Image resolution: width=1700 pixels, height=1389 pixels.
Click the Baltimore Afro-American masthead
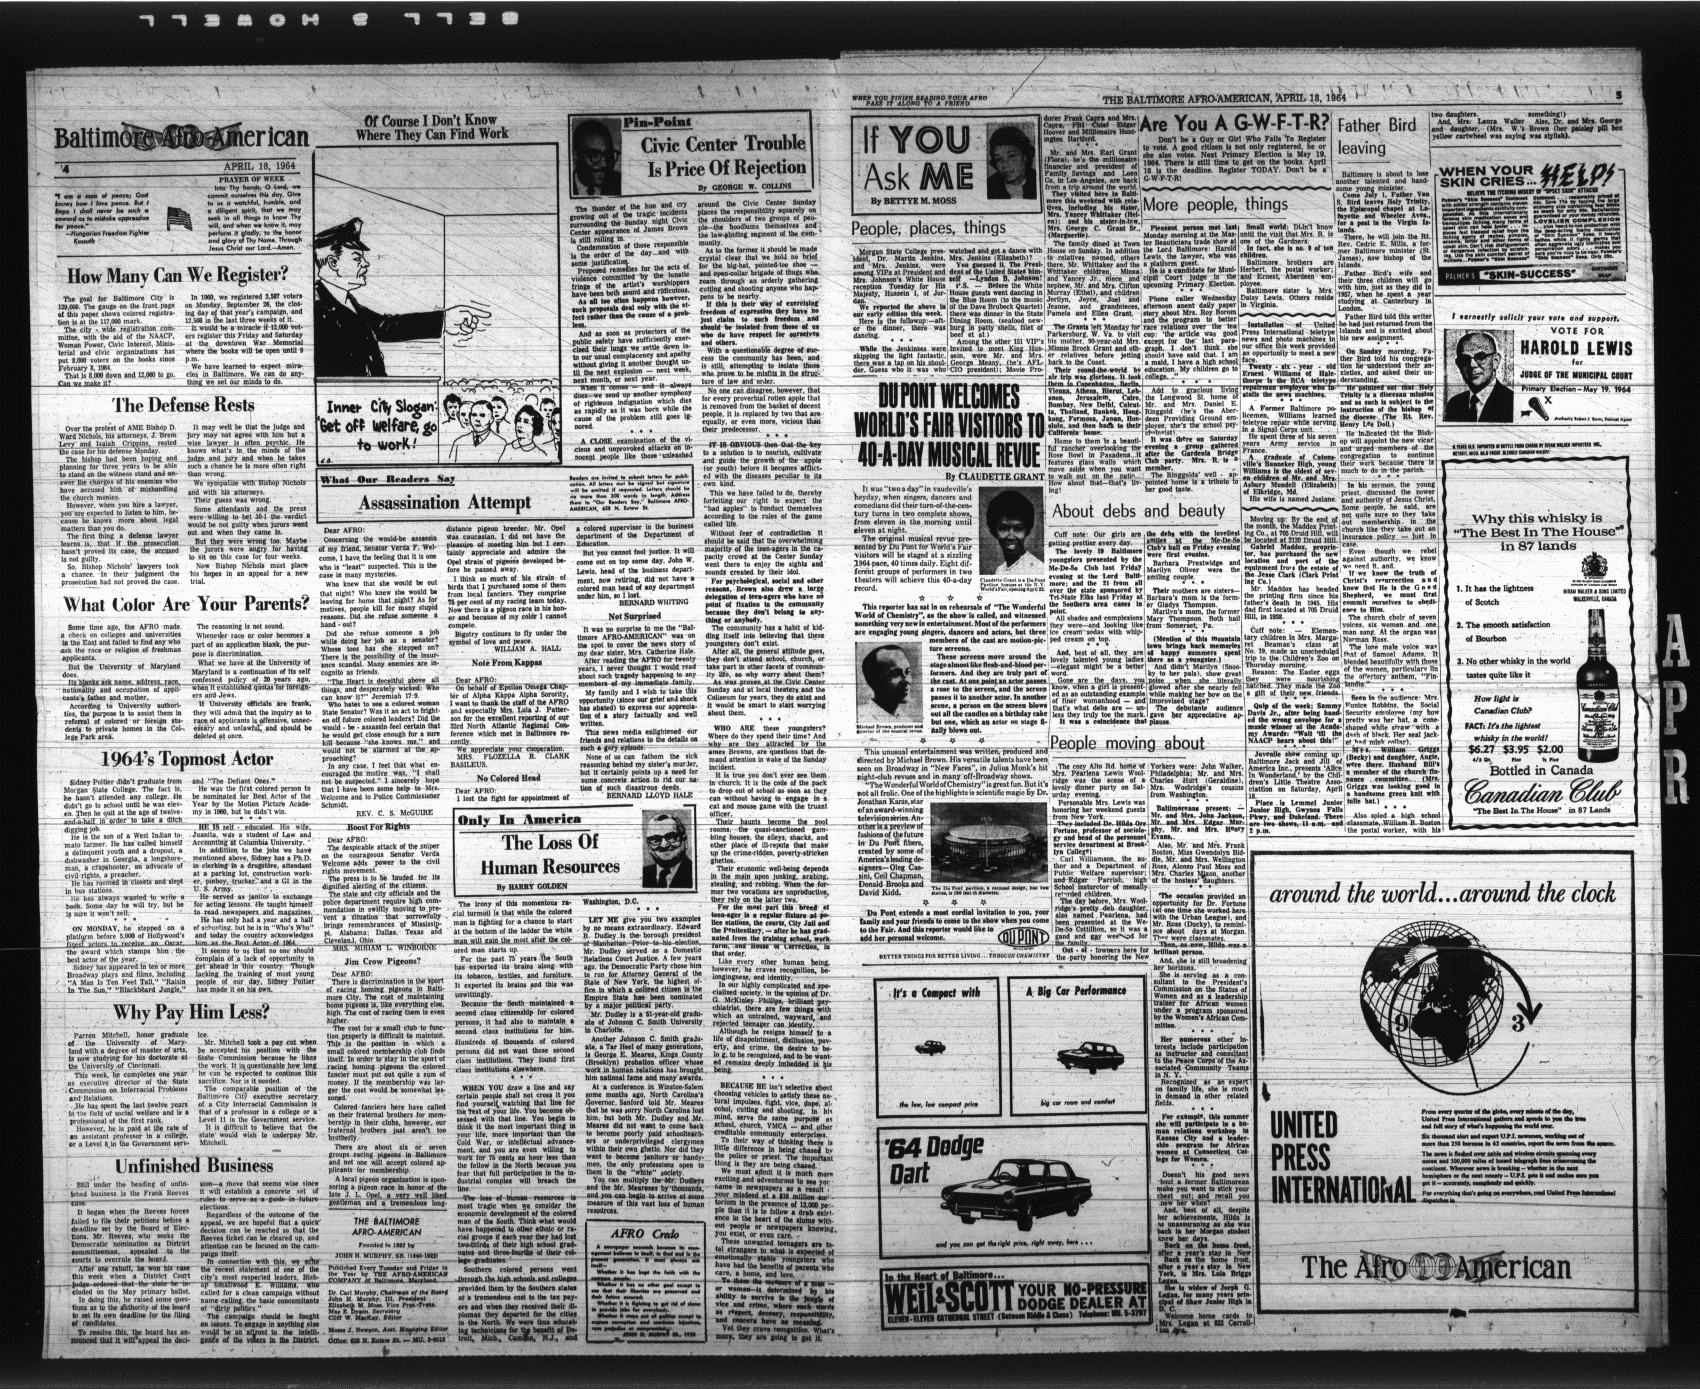(182, 137)
